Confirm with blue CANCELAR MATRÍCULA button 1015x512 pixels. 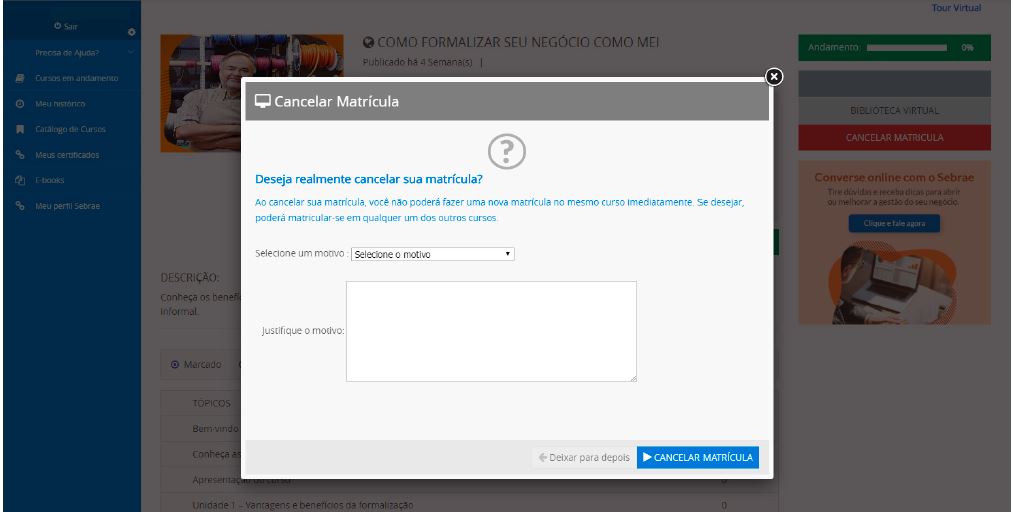point(697,457)
